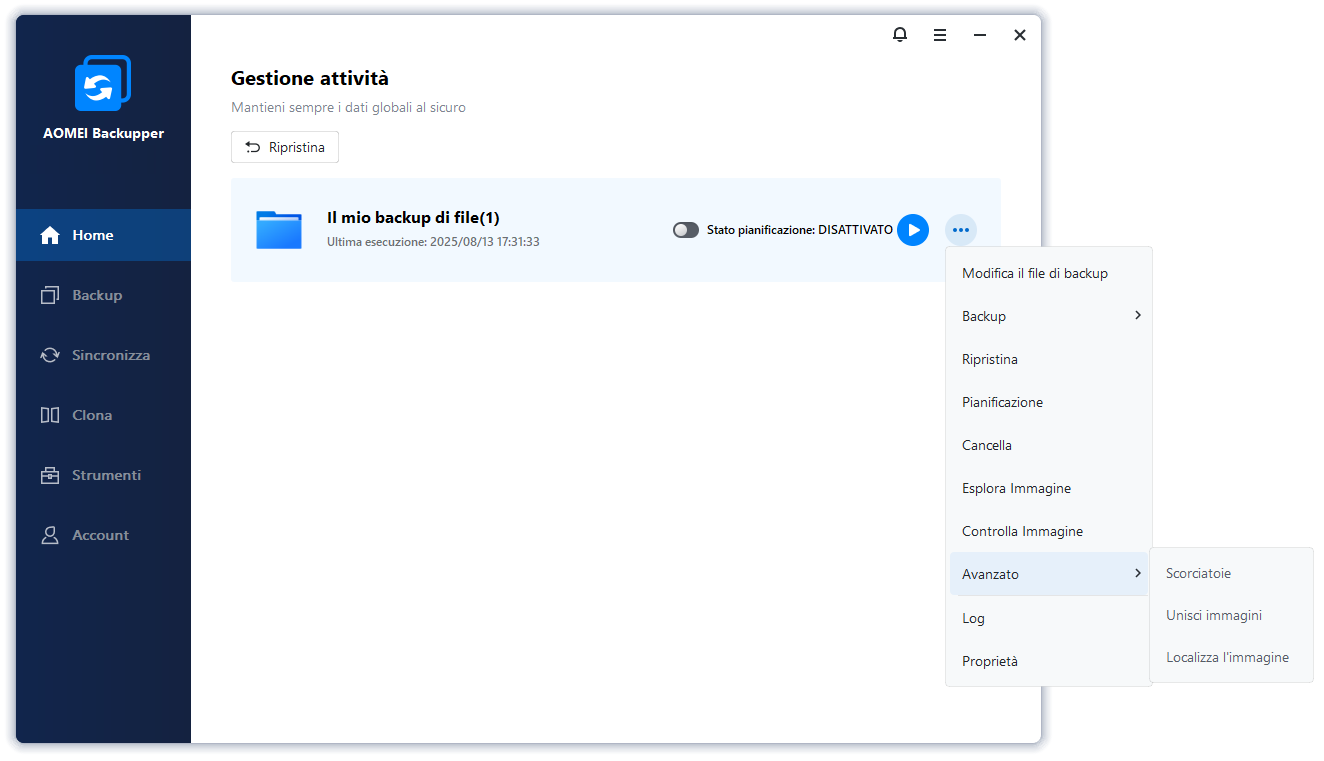Run the backup with play button
Screen dimensions: 1324x761
[912, 230]
